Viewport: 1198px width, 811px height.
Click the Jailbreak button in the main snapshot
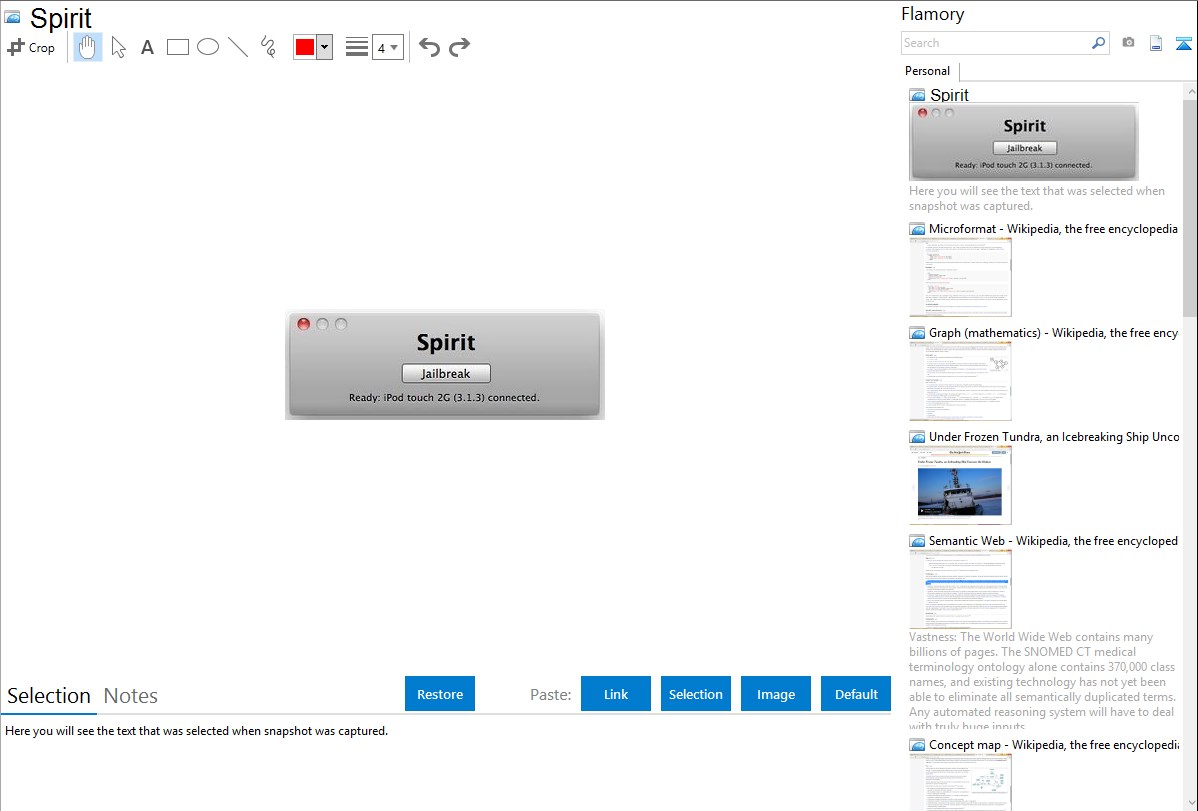click(x=446, y=374)
